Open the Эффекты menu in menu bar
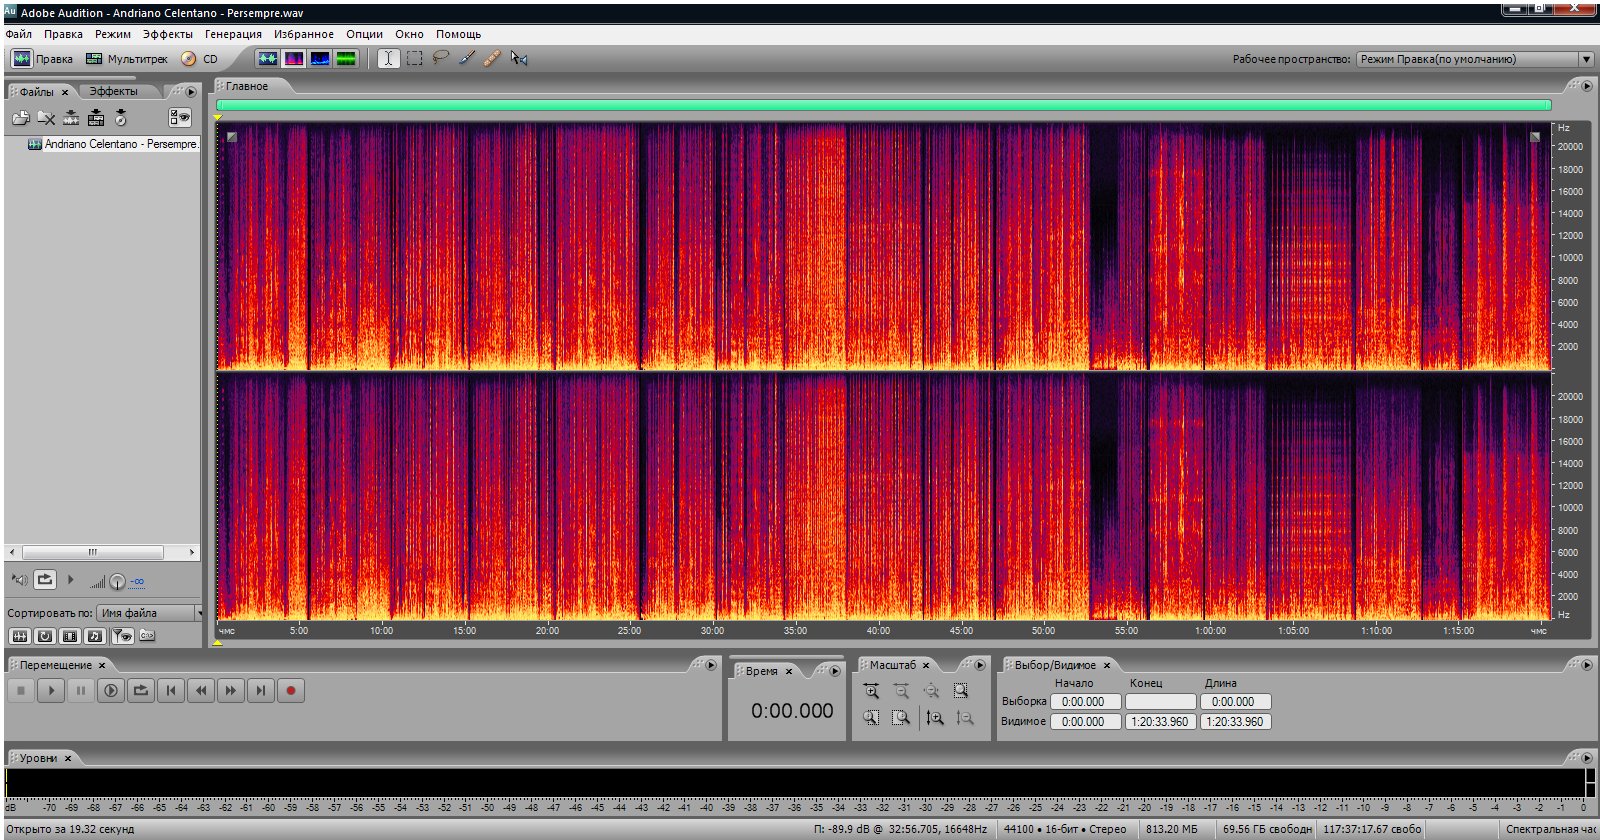This screenshot has width=1600, height=840. tap(167, 34)
